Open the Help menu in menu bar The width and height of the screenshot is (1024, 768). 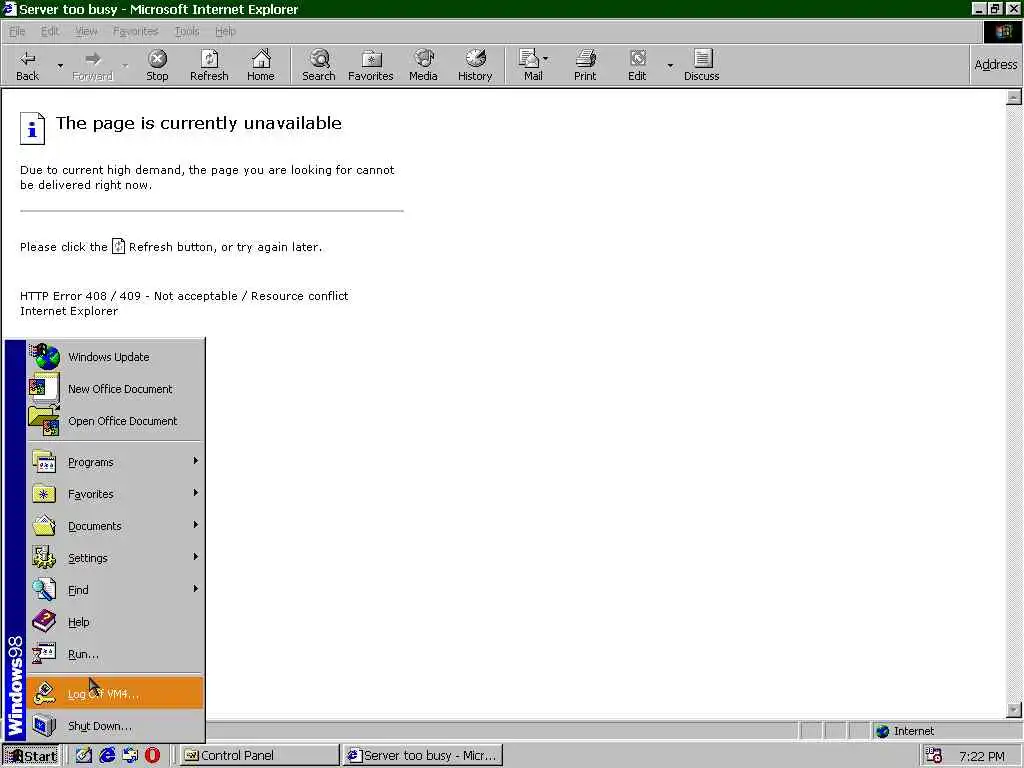tap(225, 31)
